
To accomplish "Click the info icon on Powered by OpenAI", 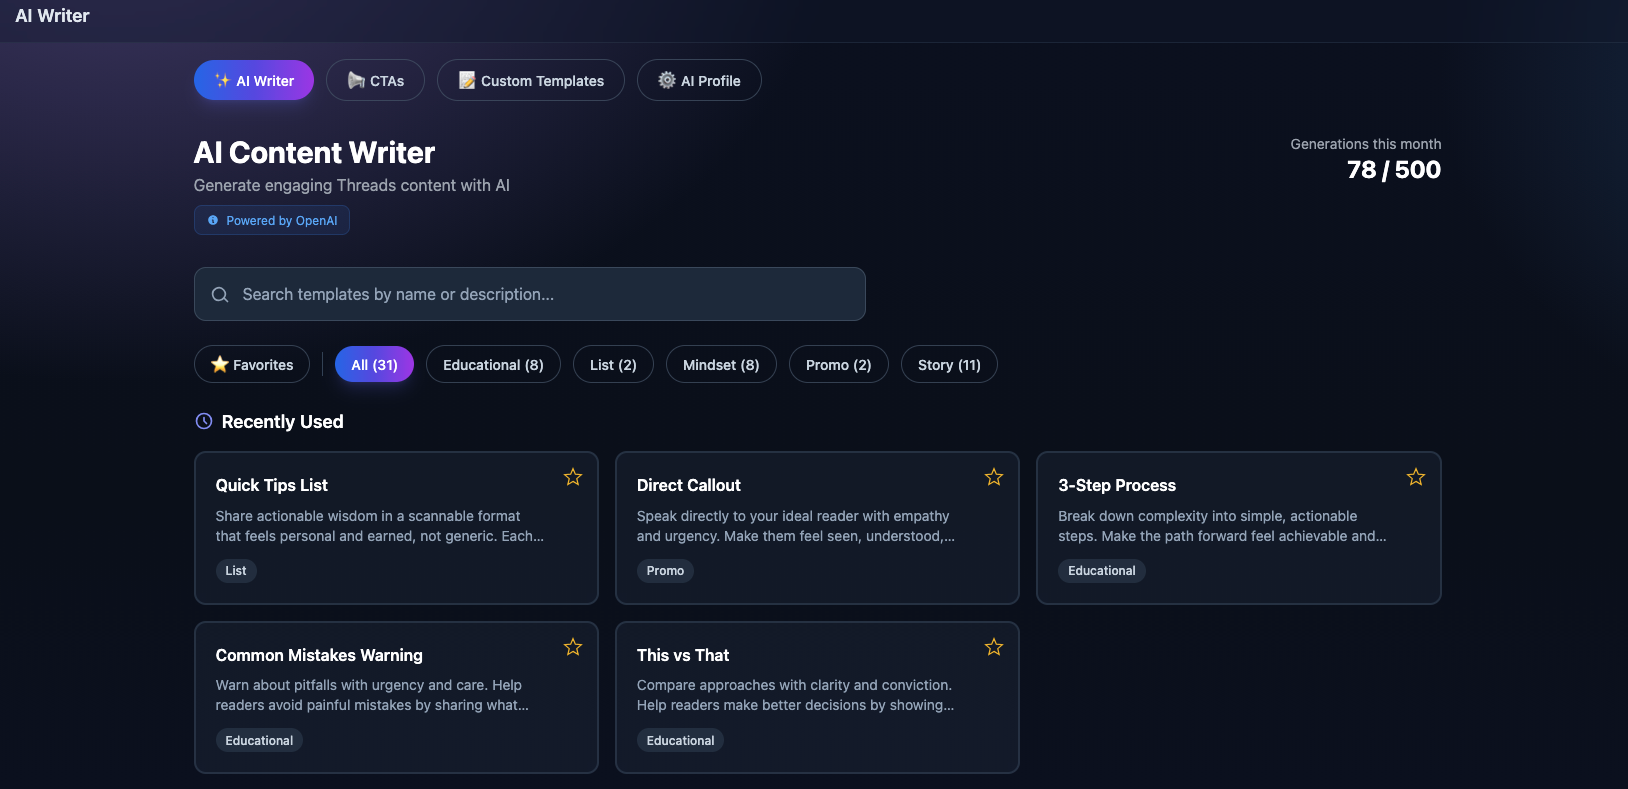I will (x=212, y=220).
